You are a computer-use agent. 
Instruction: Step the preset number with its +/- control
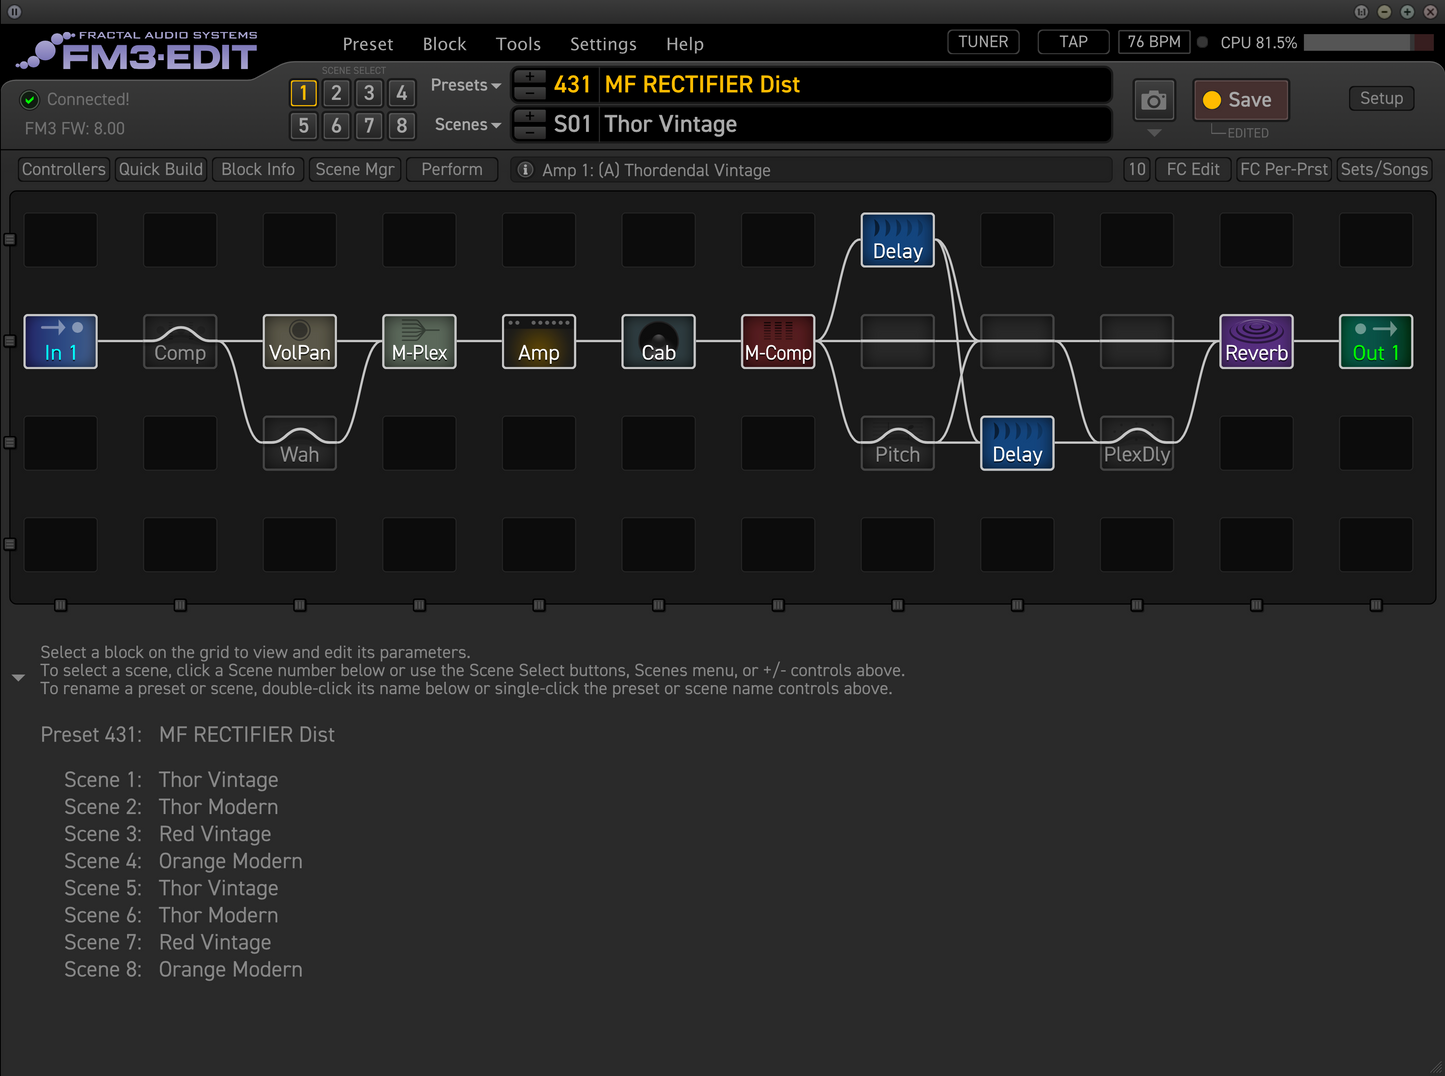tap(530, 85)
